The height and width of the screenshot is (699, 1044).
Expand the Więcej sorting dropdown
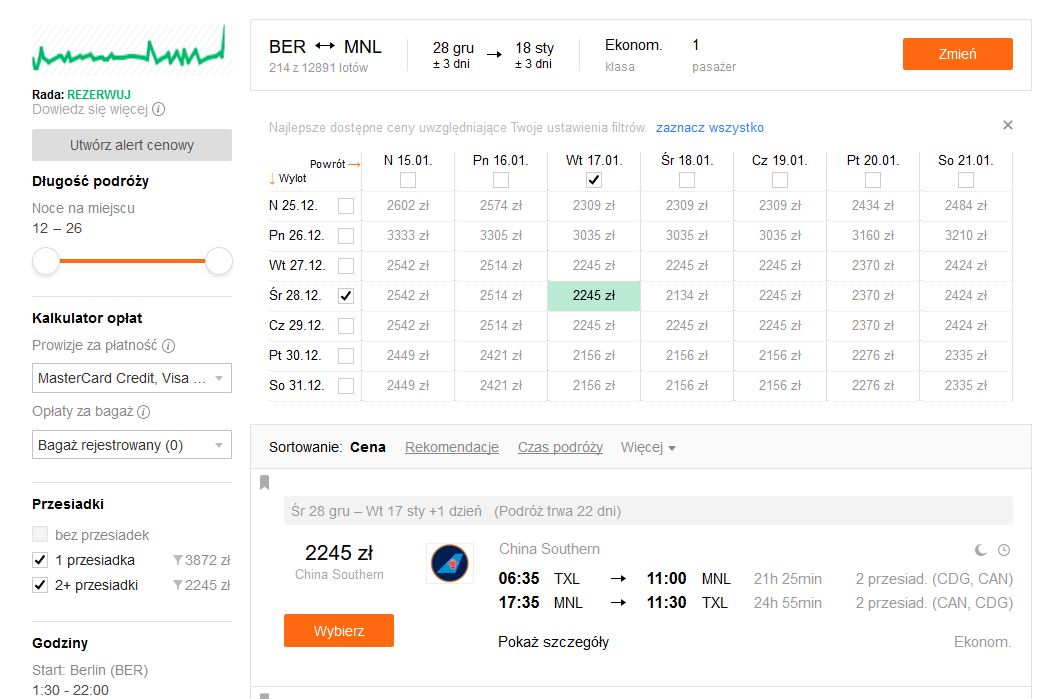(x=648, y=447)
